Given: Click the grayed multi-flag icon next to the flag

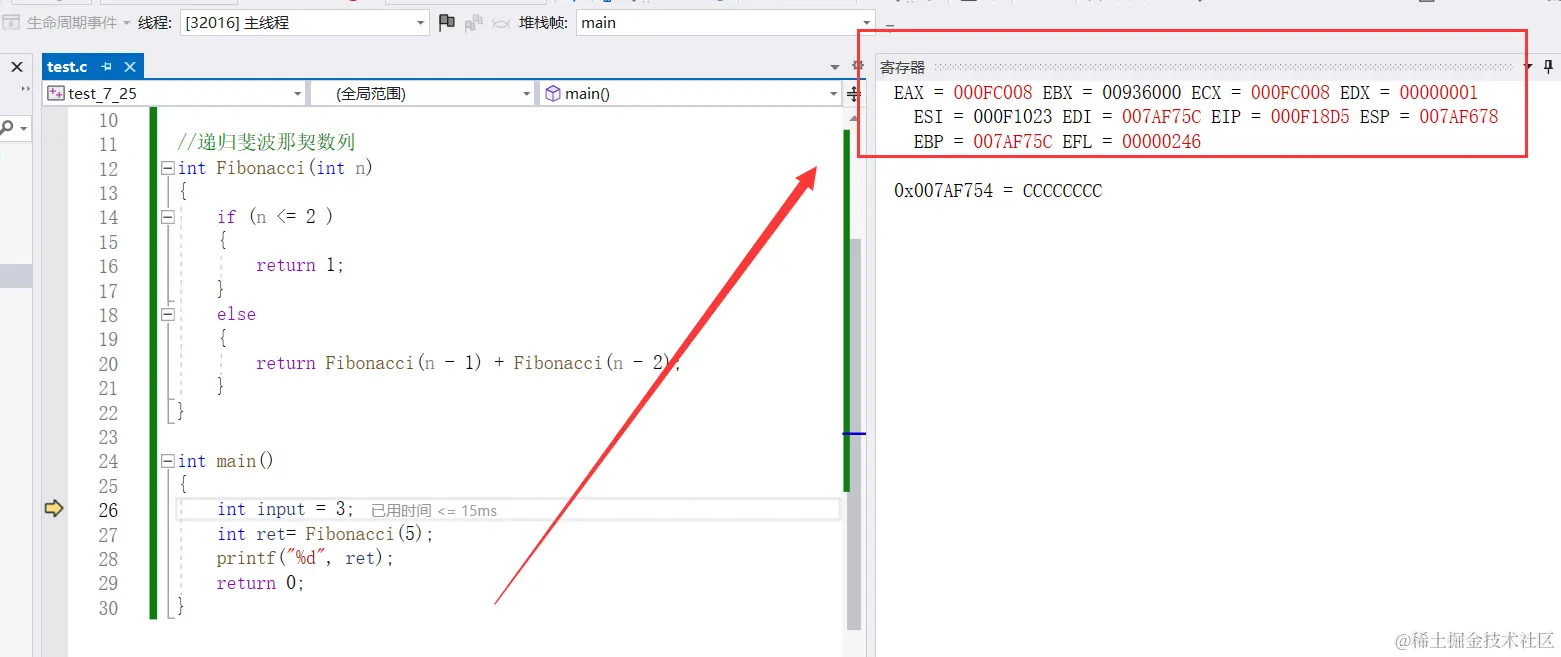Looking at the screenshot, I should (474, 22).
